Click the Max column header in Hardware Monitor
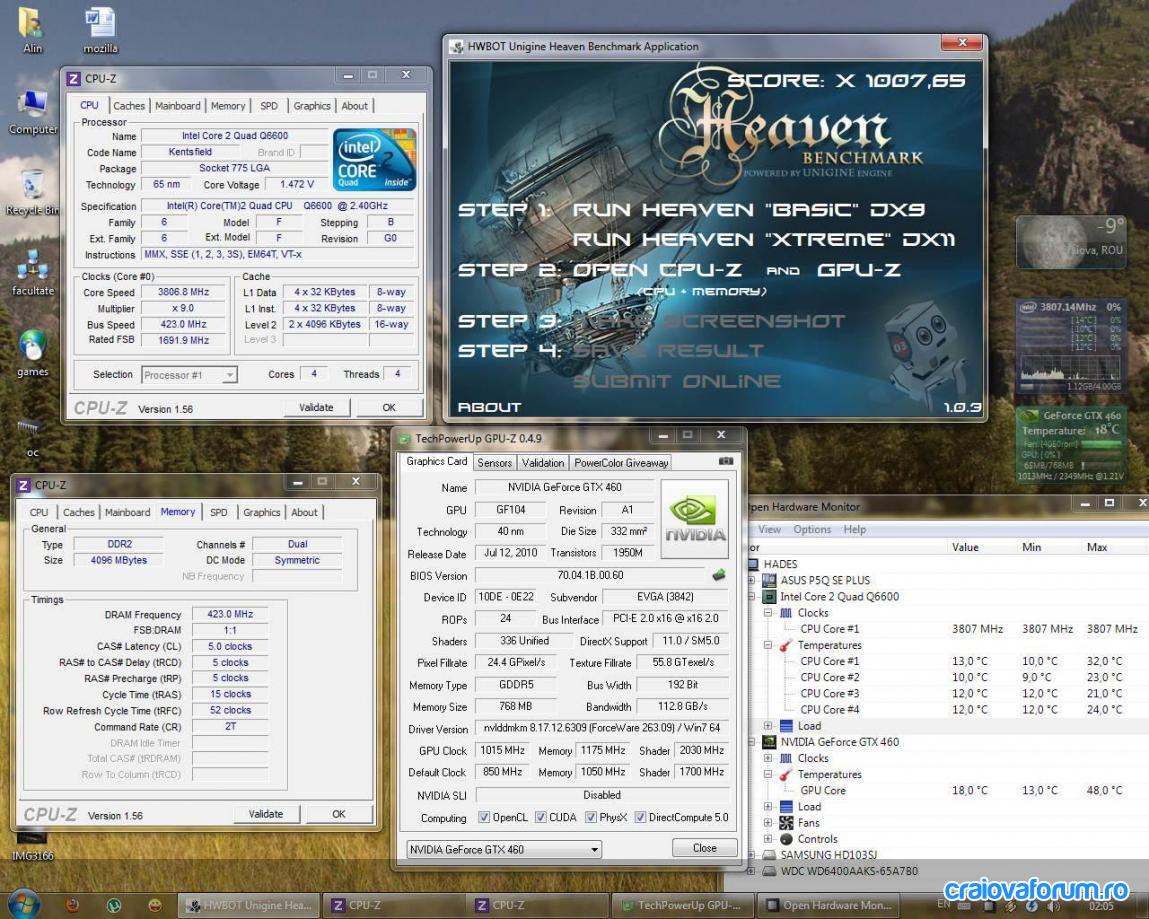 pyautogui.click(x=1097, y=547)
